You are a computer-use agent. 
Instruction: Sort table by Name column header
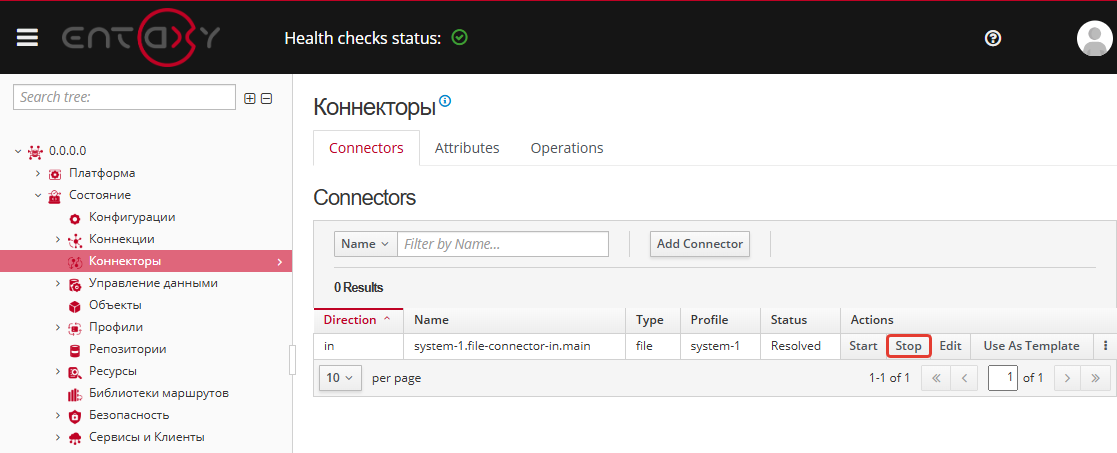514,321
